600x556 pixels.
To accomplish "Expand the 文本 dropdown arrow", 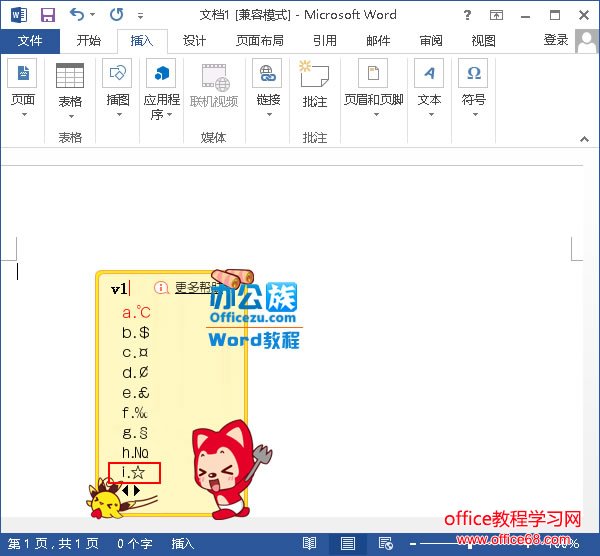I will click(431, 114).
